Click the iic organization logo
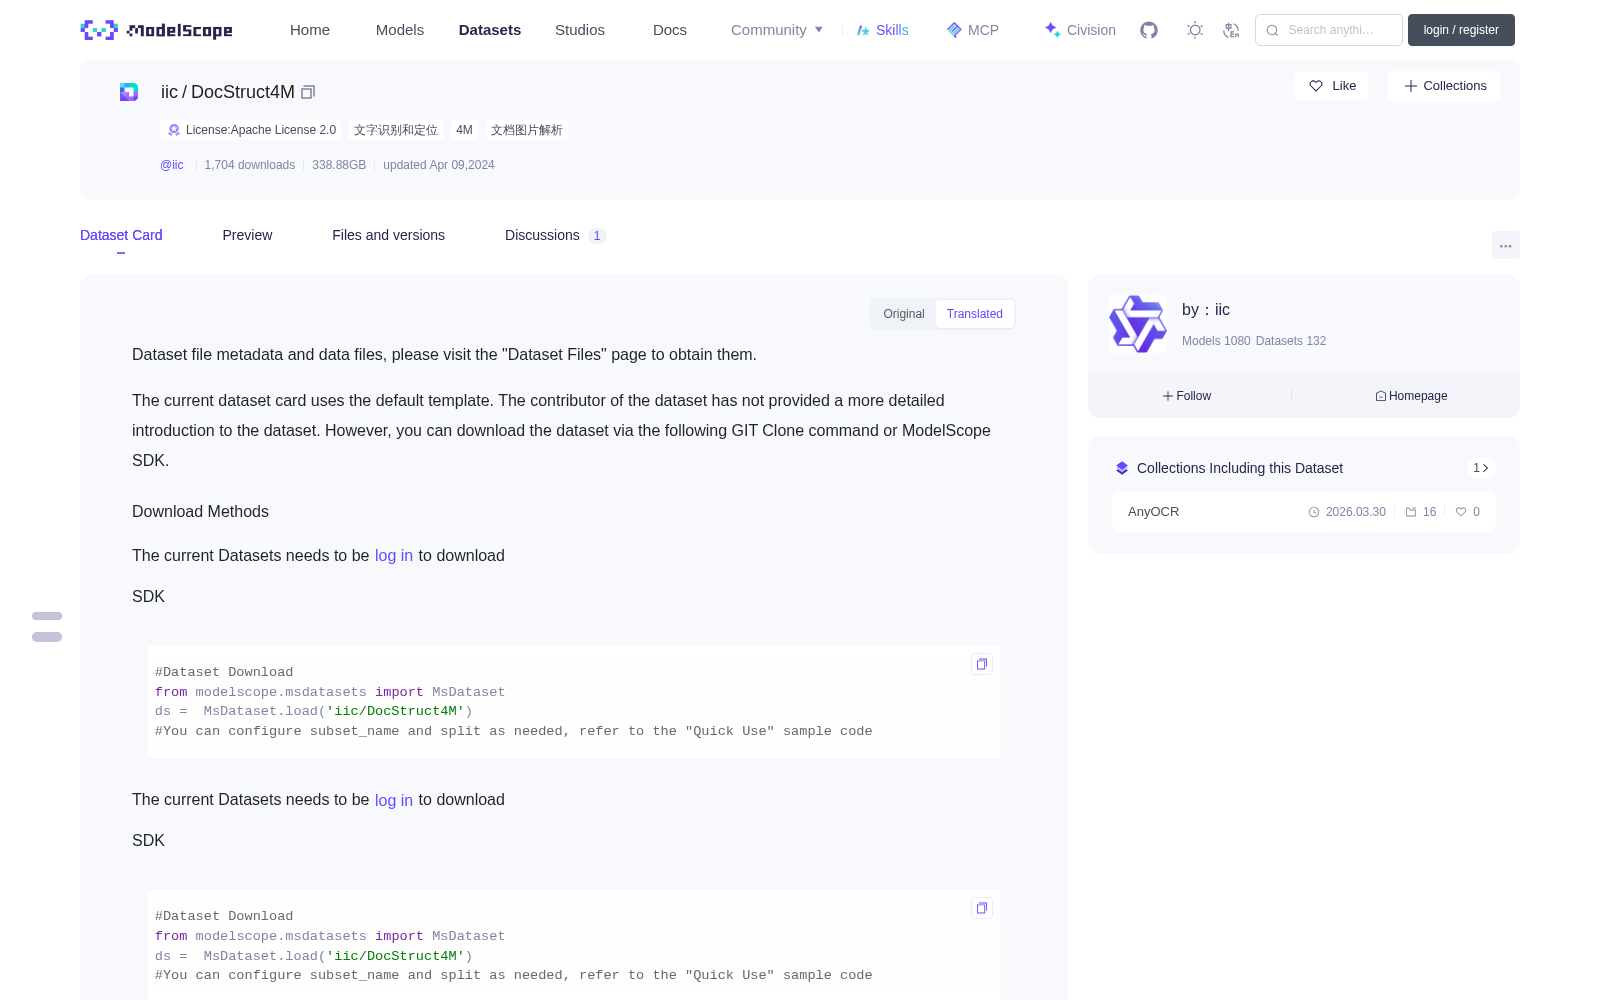Viewport: 1600px width, 1000px height. 1138,324
